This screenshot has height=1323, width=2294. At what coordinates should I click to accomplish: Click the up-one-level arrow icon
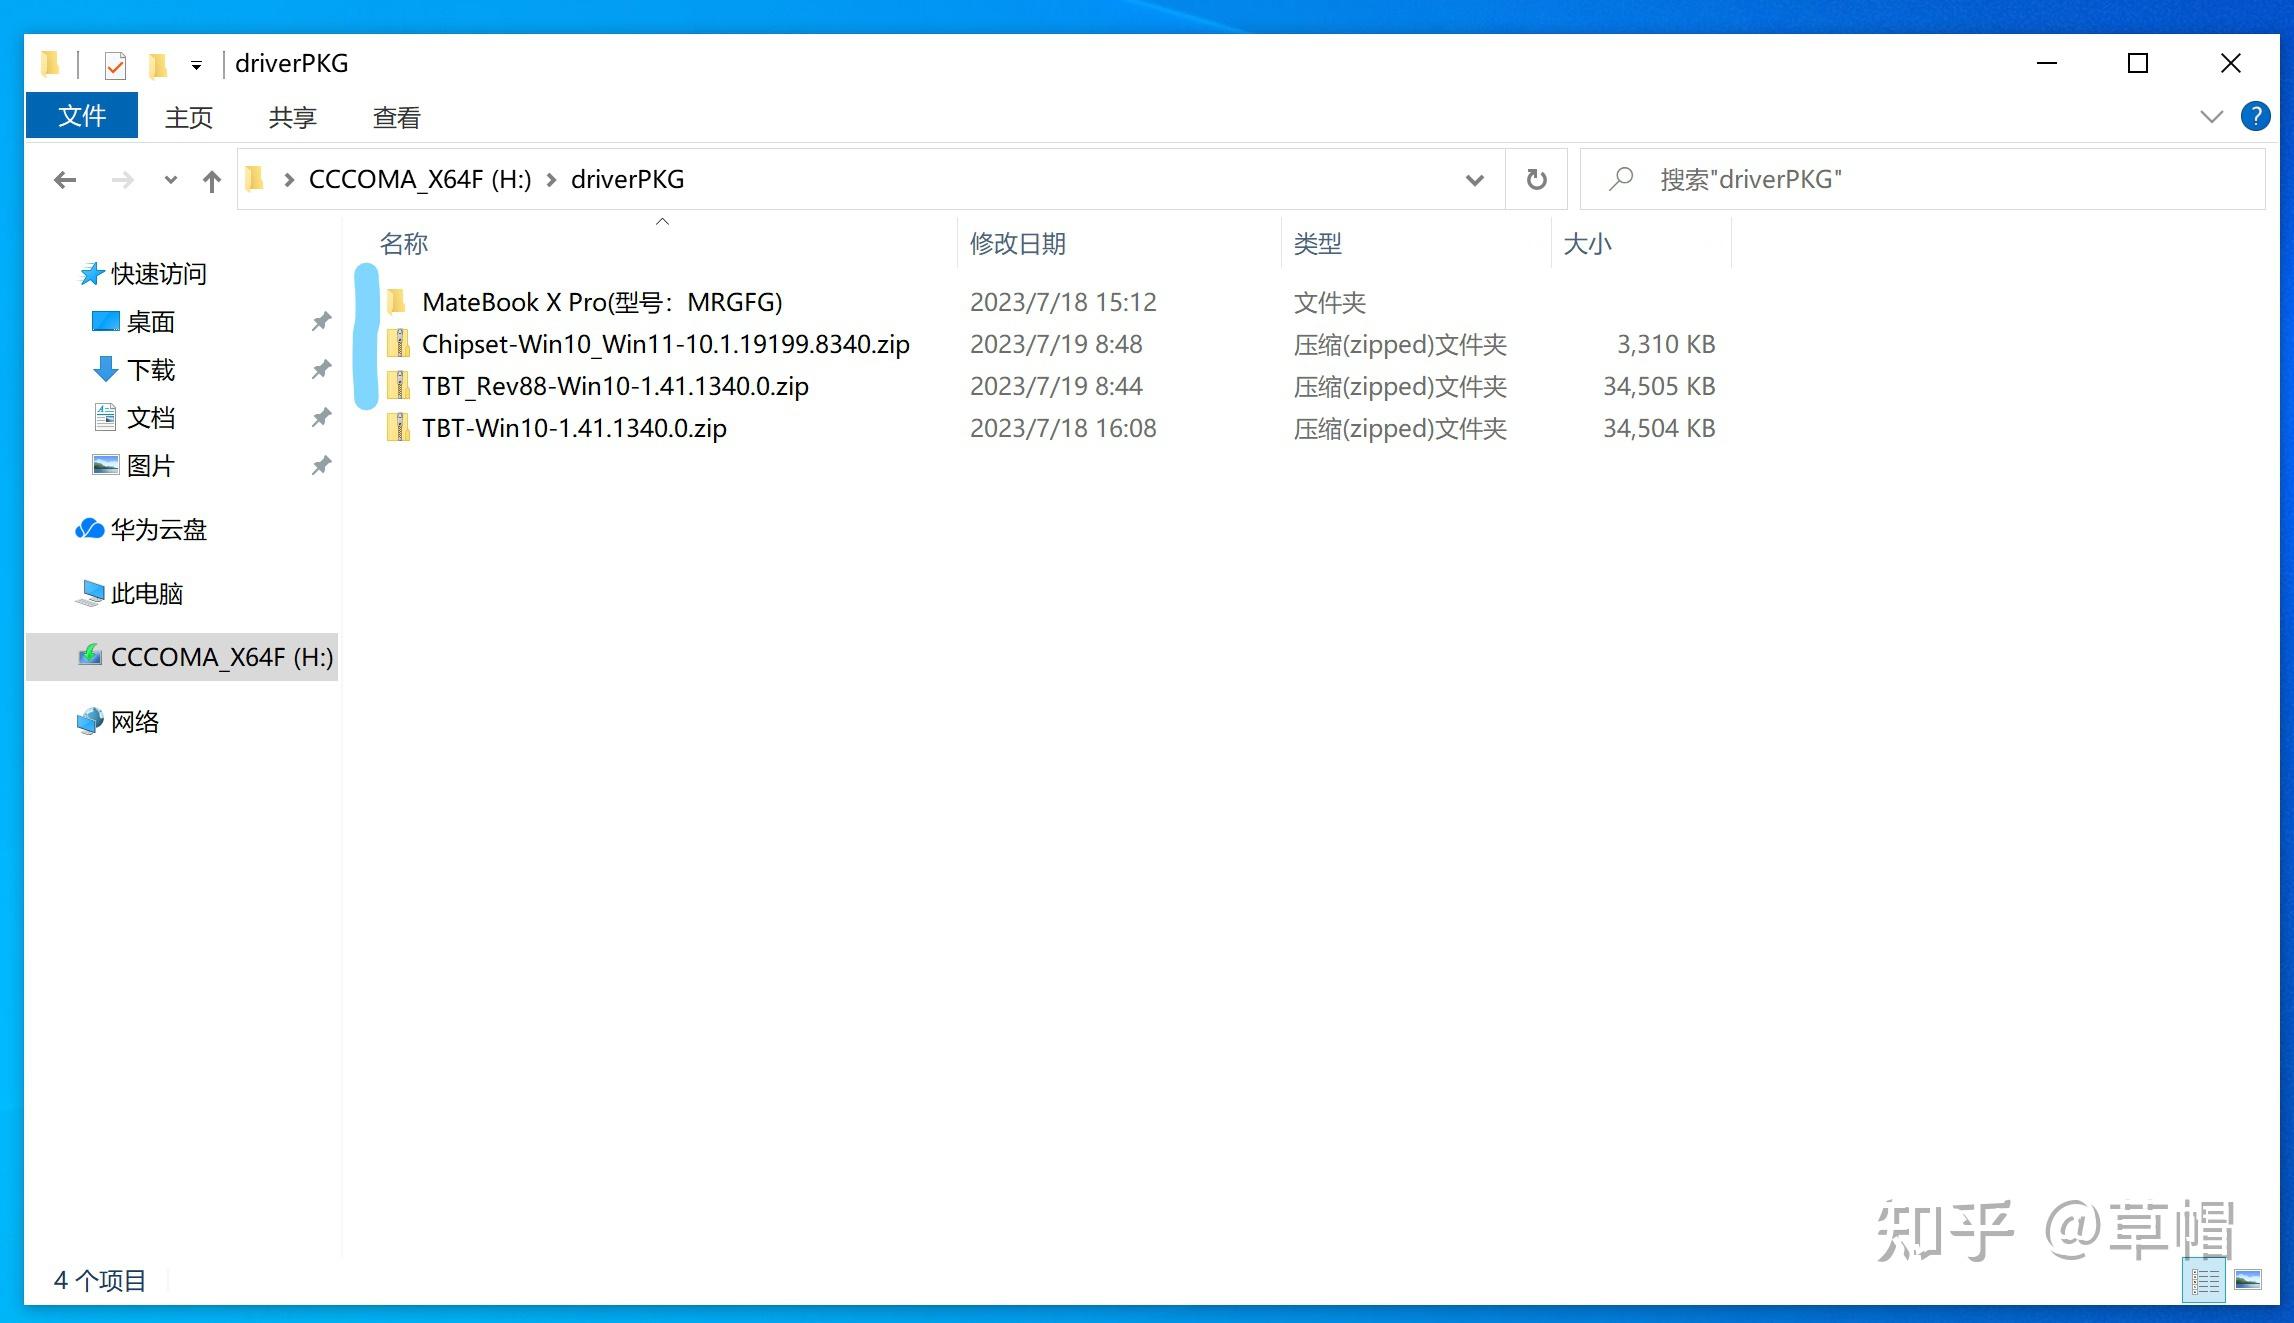(211, 181)
